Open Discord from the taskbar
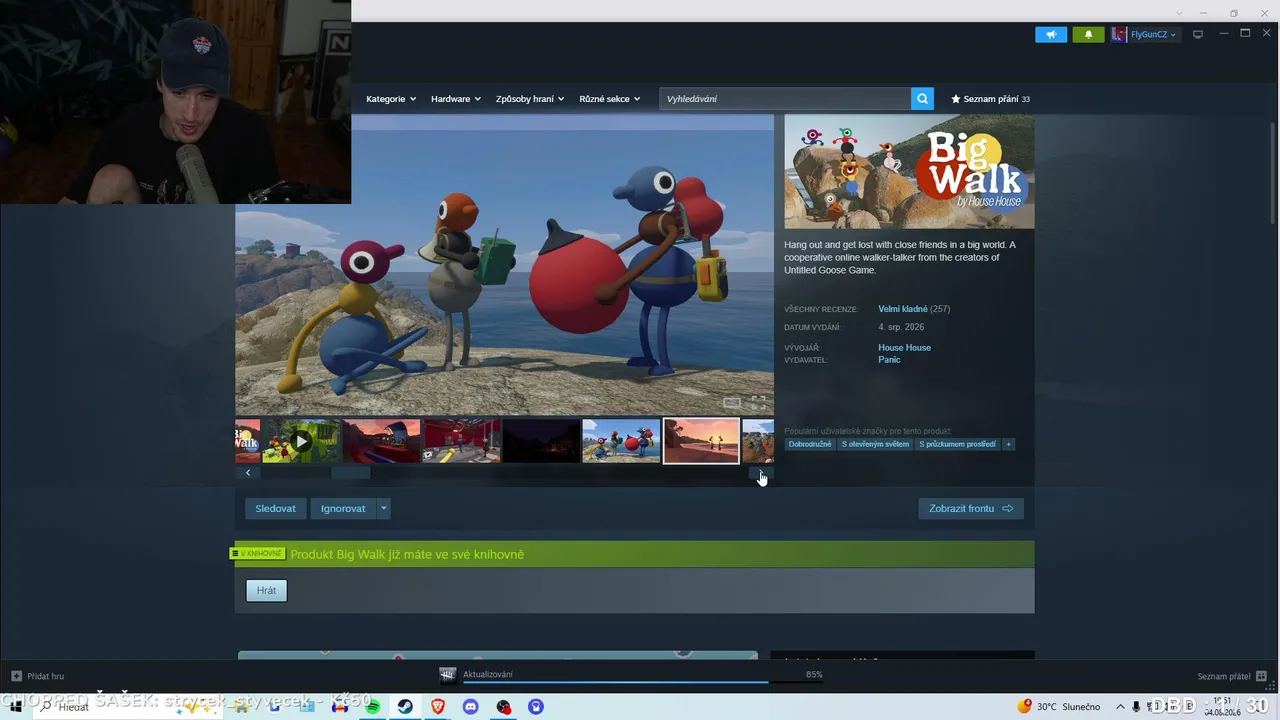1280x720 pixels. 471,707
